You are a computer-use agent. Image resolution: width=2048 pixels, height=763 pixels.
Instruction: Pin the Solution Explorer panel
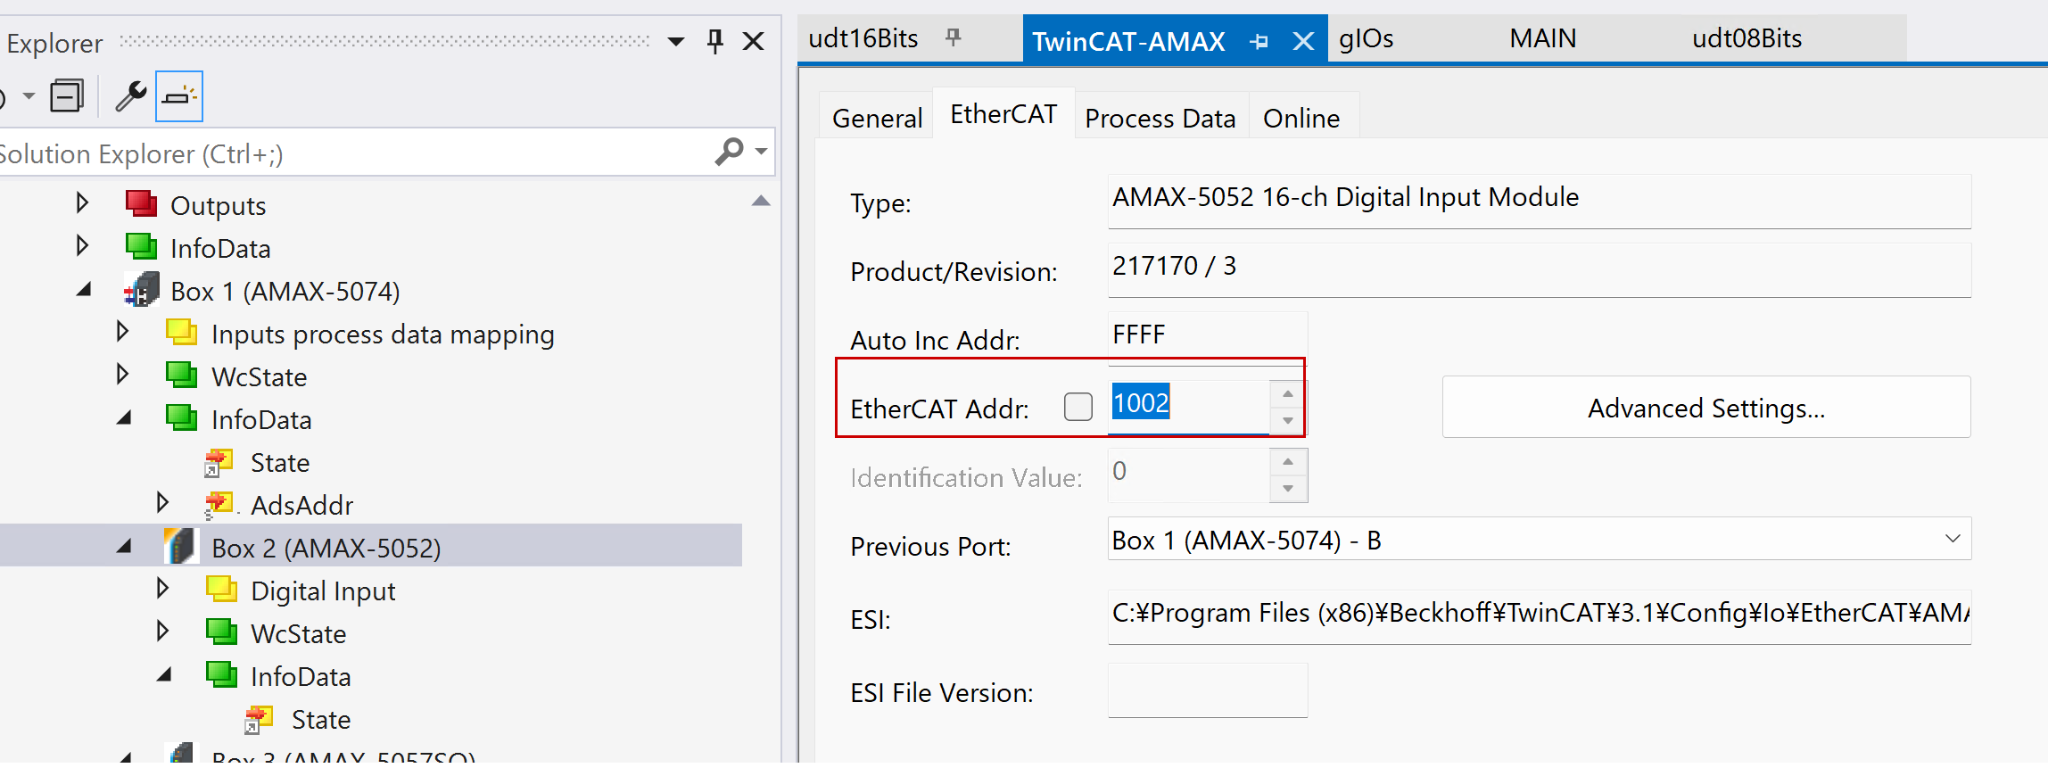(715, 41)
